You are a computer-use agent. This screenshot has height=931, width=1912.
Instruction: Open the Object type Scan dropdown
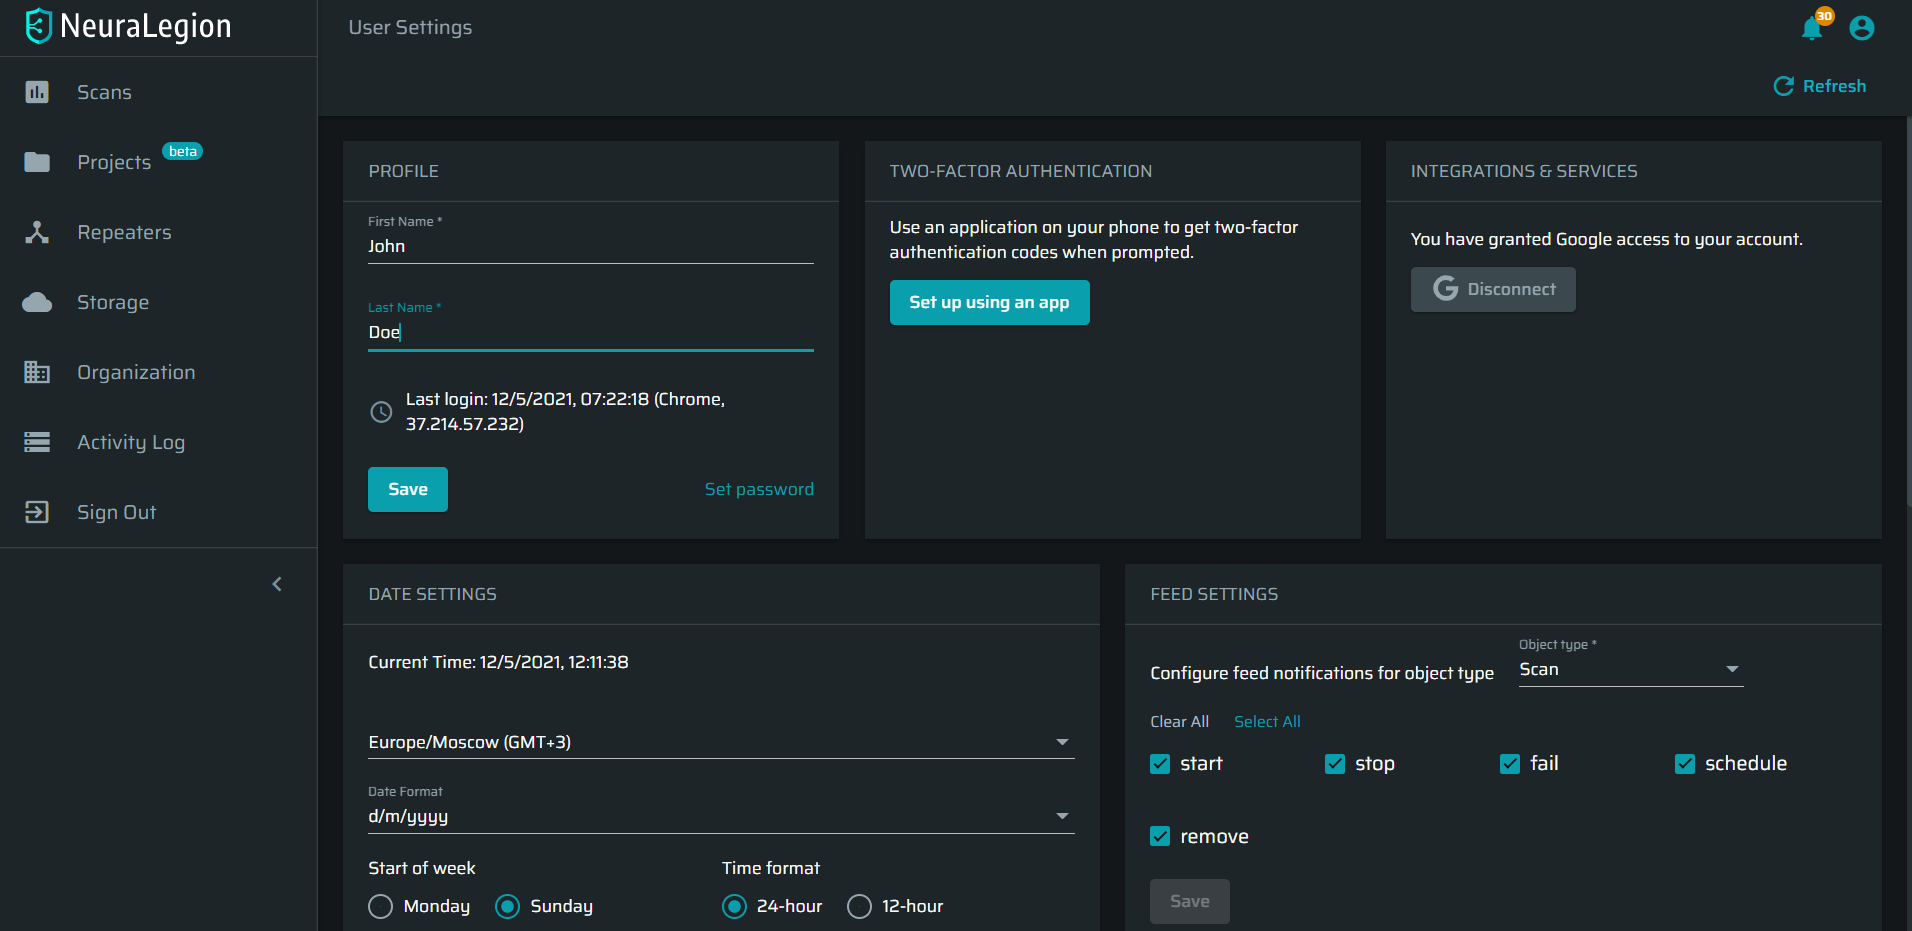(1631, 670)
